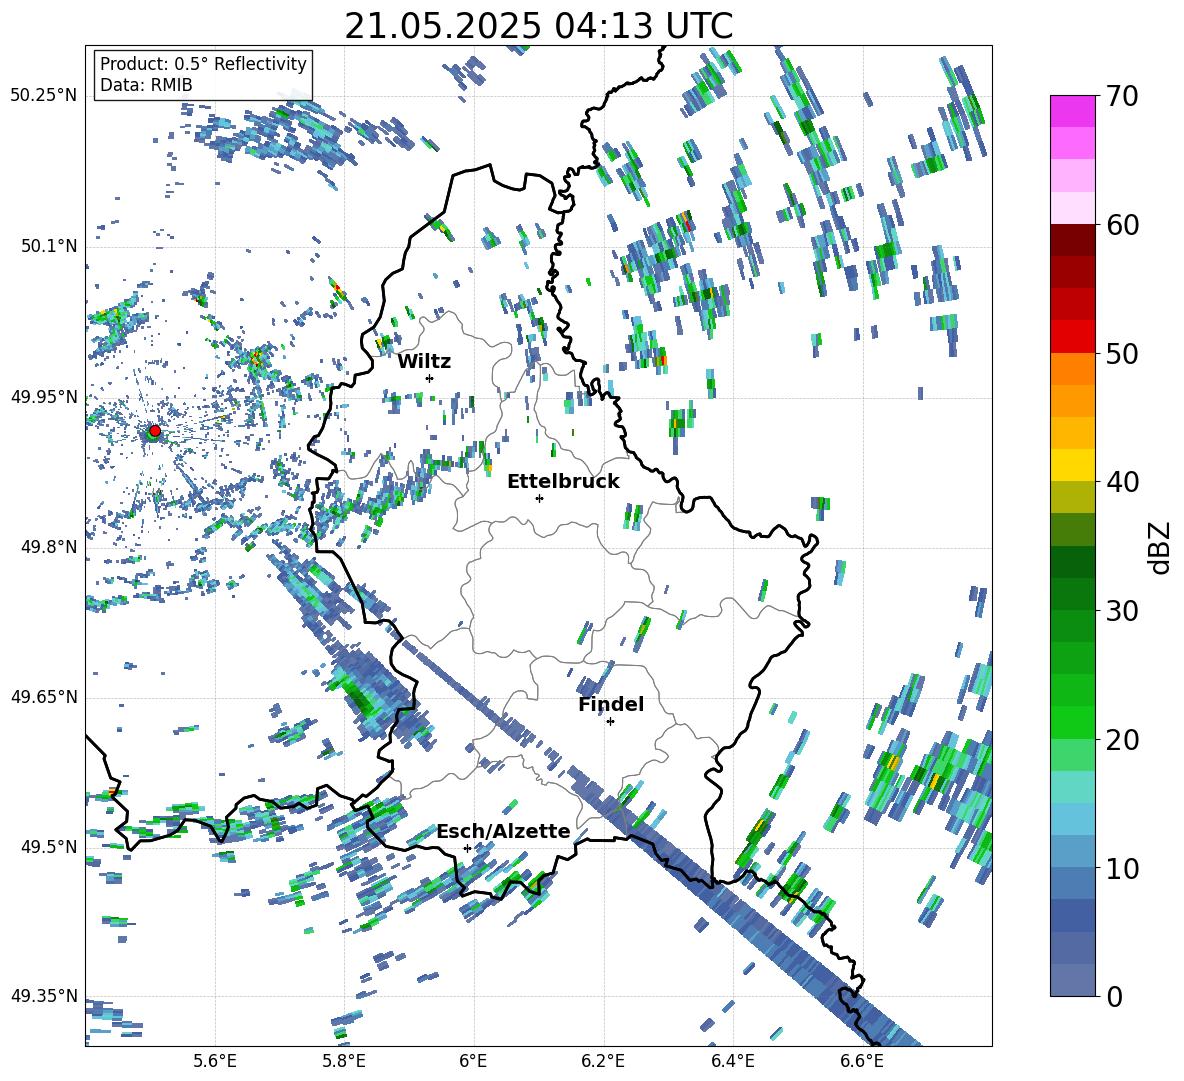Click the colorbar tick label 10
Image resolution: width=1184 pixels, height=1081 pixels.
pos(1122,868)
